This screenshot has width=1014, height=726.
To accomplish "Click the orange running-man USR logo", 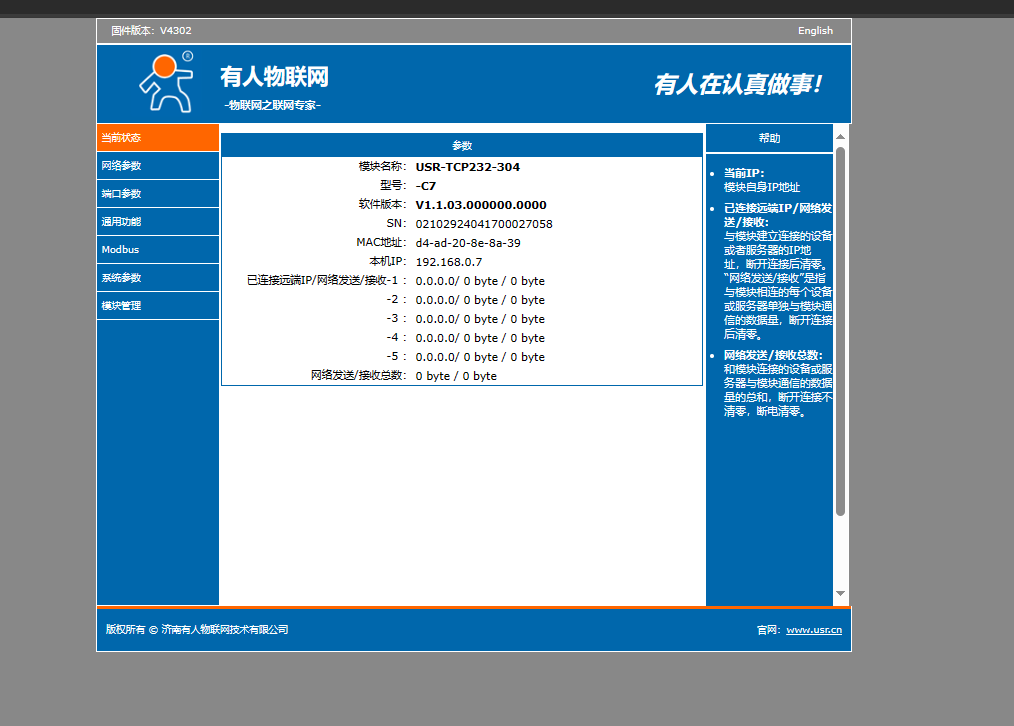I will tap(164, 82).
